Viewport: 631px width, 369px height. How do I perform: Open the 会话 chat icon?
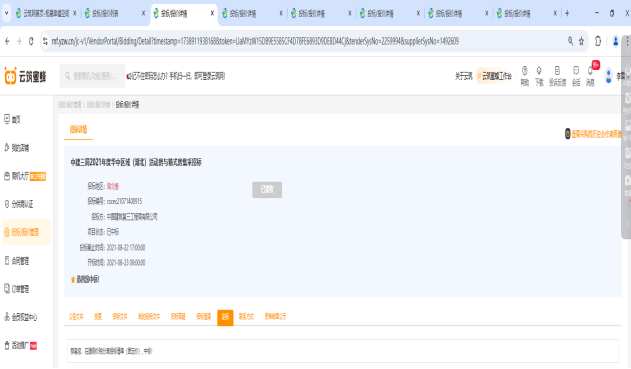click(576, 76)
